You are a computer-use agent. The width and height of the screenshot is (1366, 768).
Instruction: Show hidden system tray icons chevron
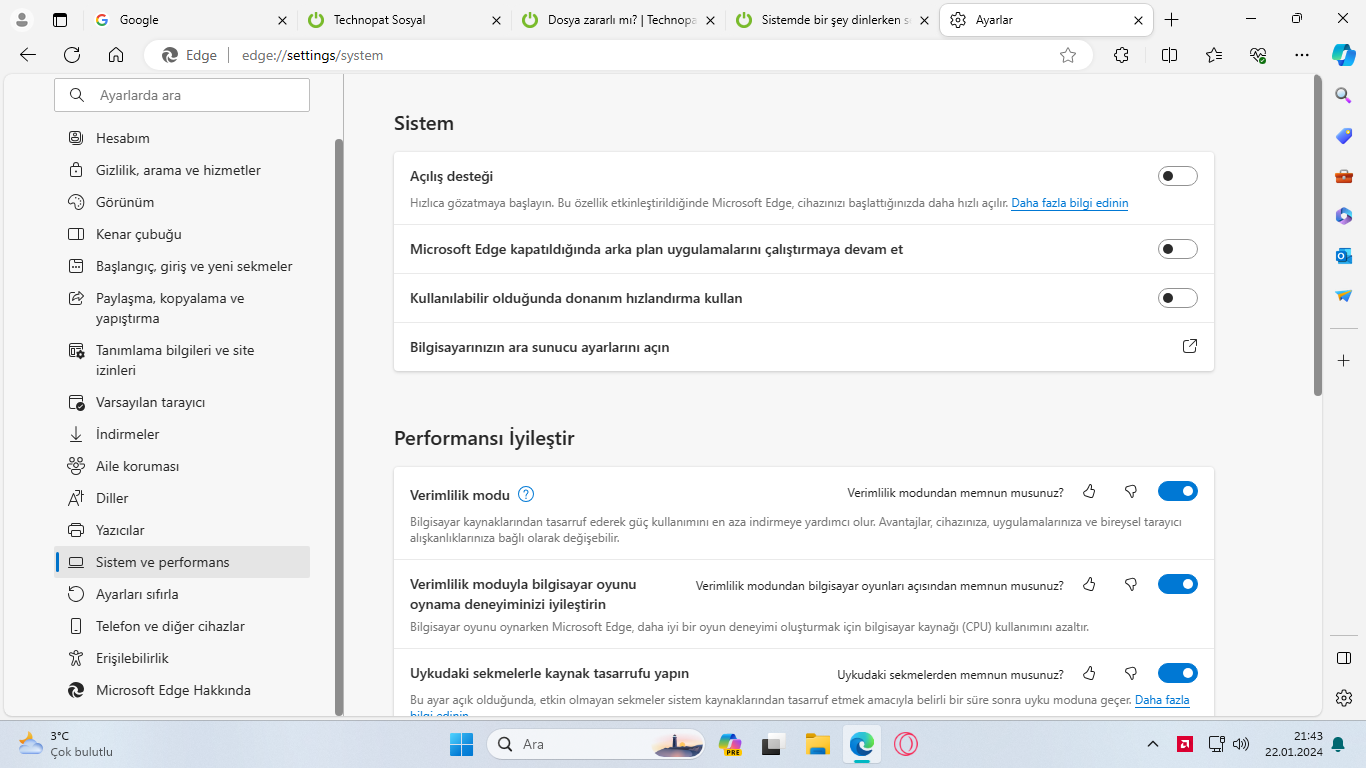[x=1153, y=744]
